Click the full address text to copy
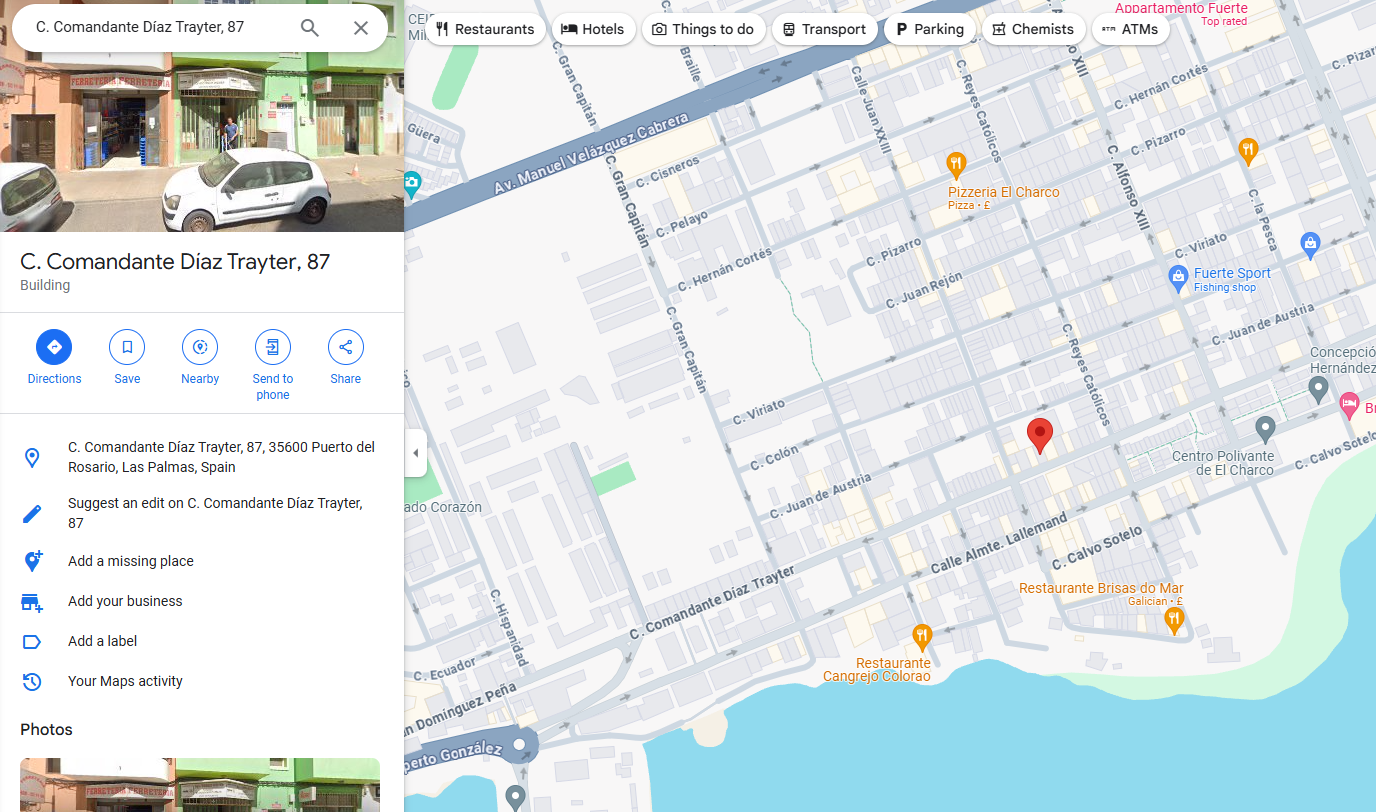This screenshot has height=812, width=1376. [221, 457]
